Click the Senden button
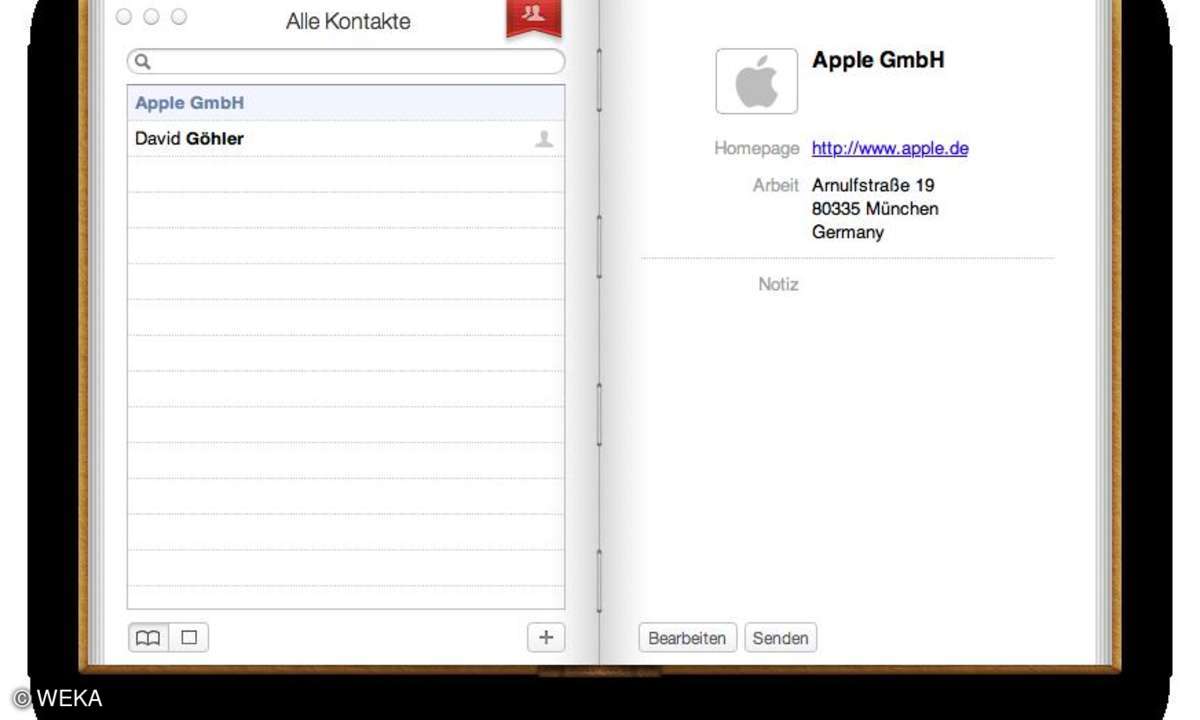The height and width of the screenshot is (720, 1200). click(781, 638)
